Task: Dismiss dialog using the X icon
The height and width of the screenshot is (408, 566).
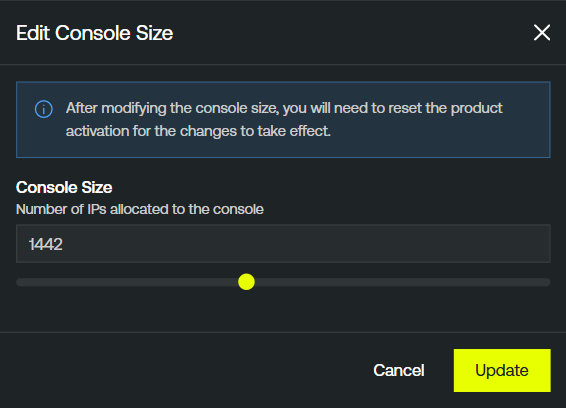Action: [x=542, y=33]
